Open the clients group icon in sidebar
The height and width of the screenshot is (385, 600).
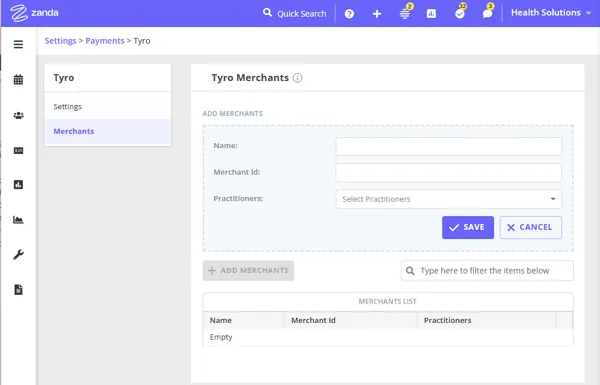click(18, 115)
